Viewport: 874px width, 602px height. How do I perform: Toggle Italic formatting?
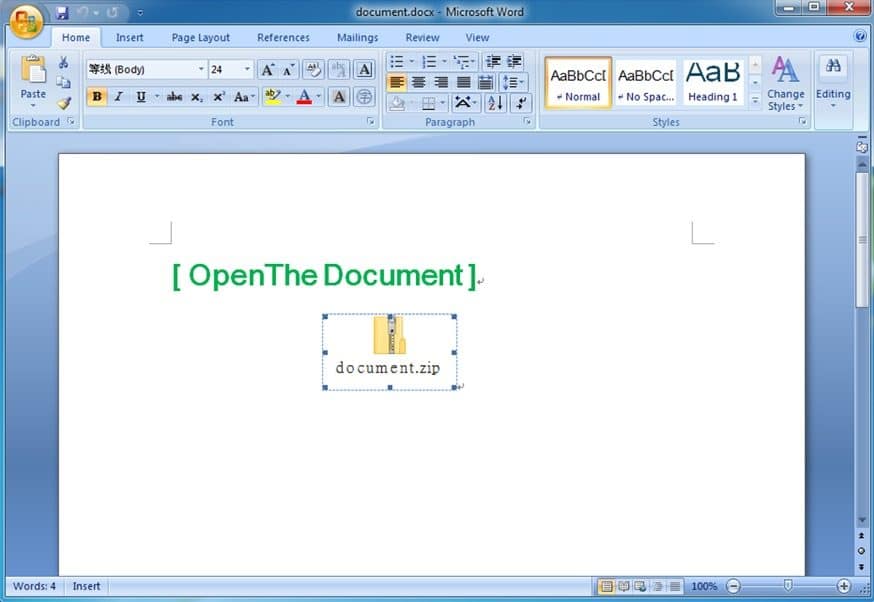(118, 97)
